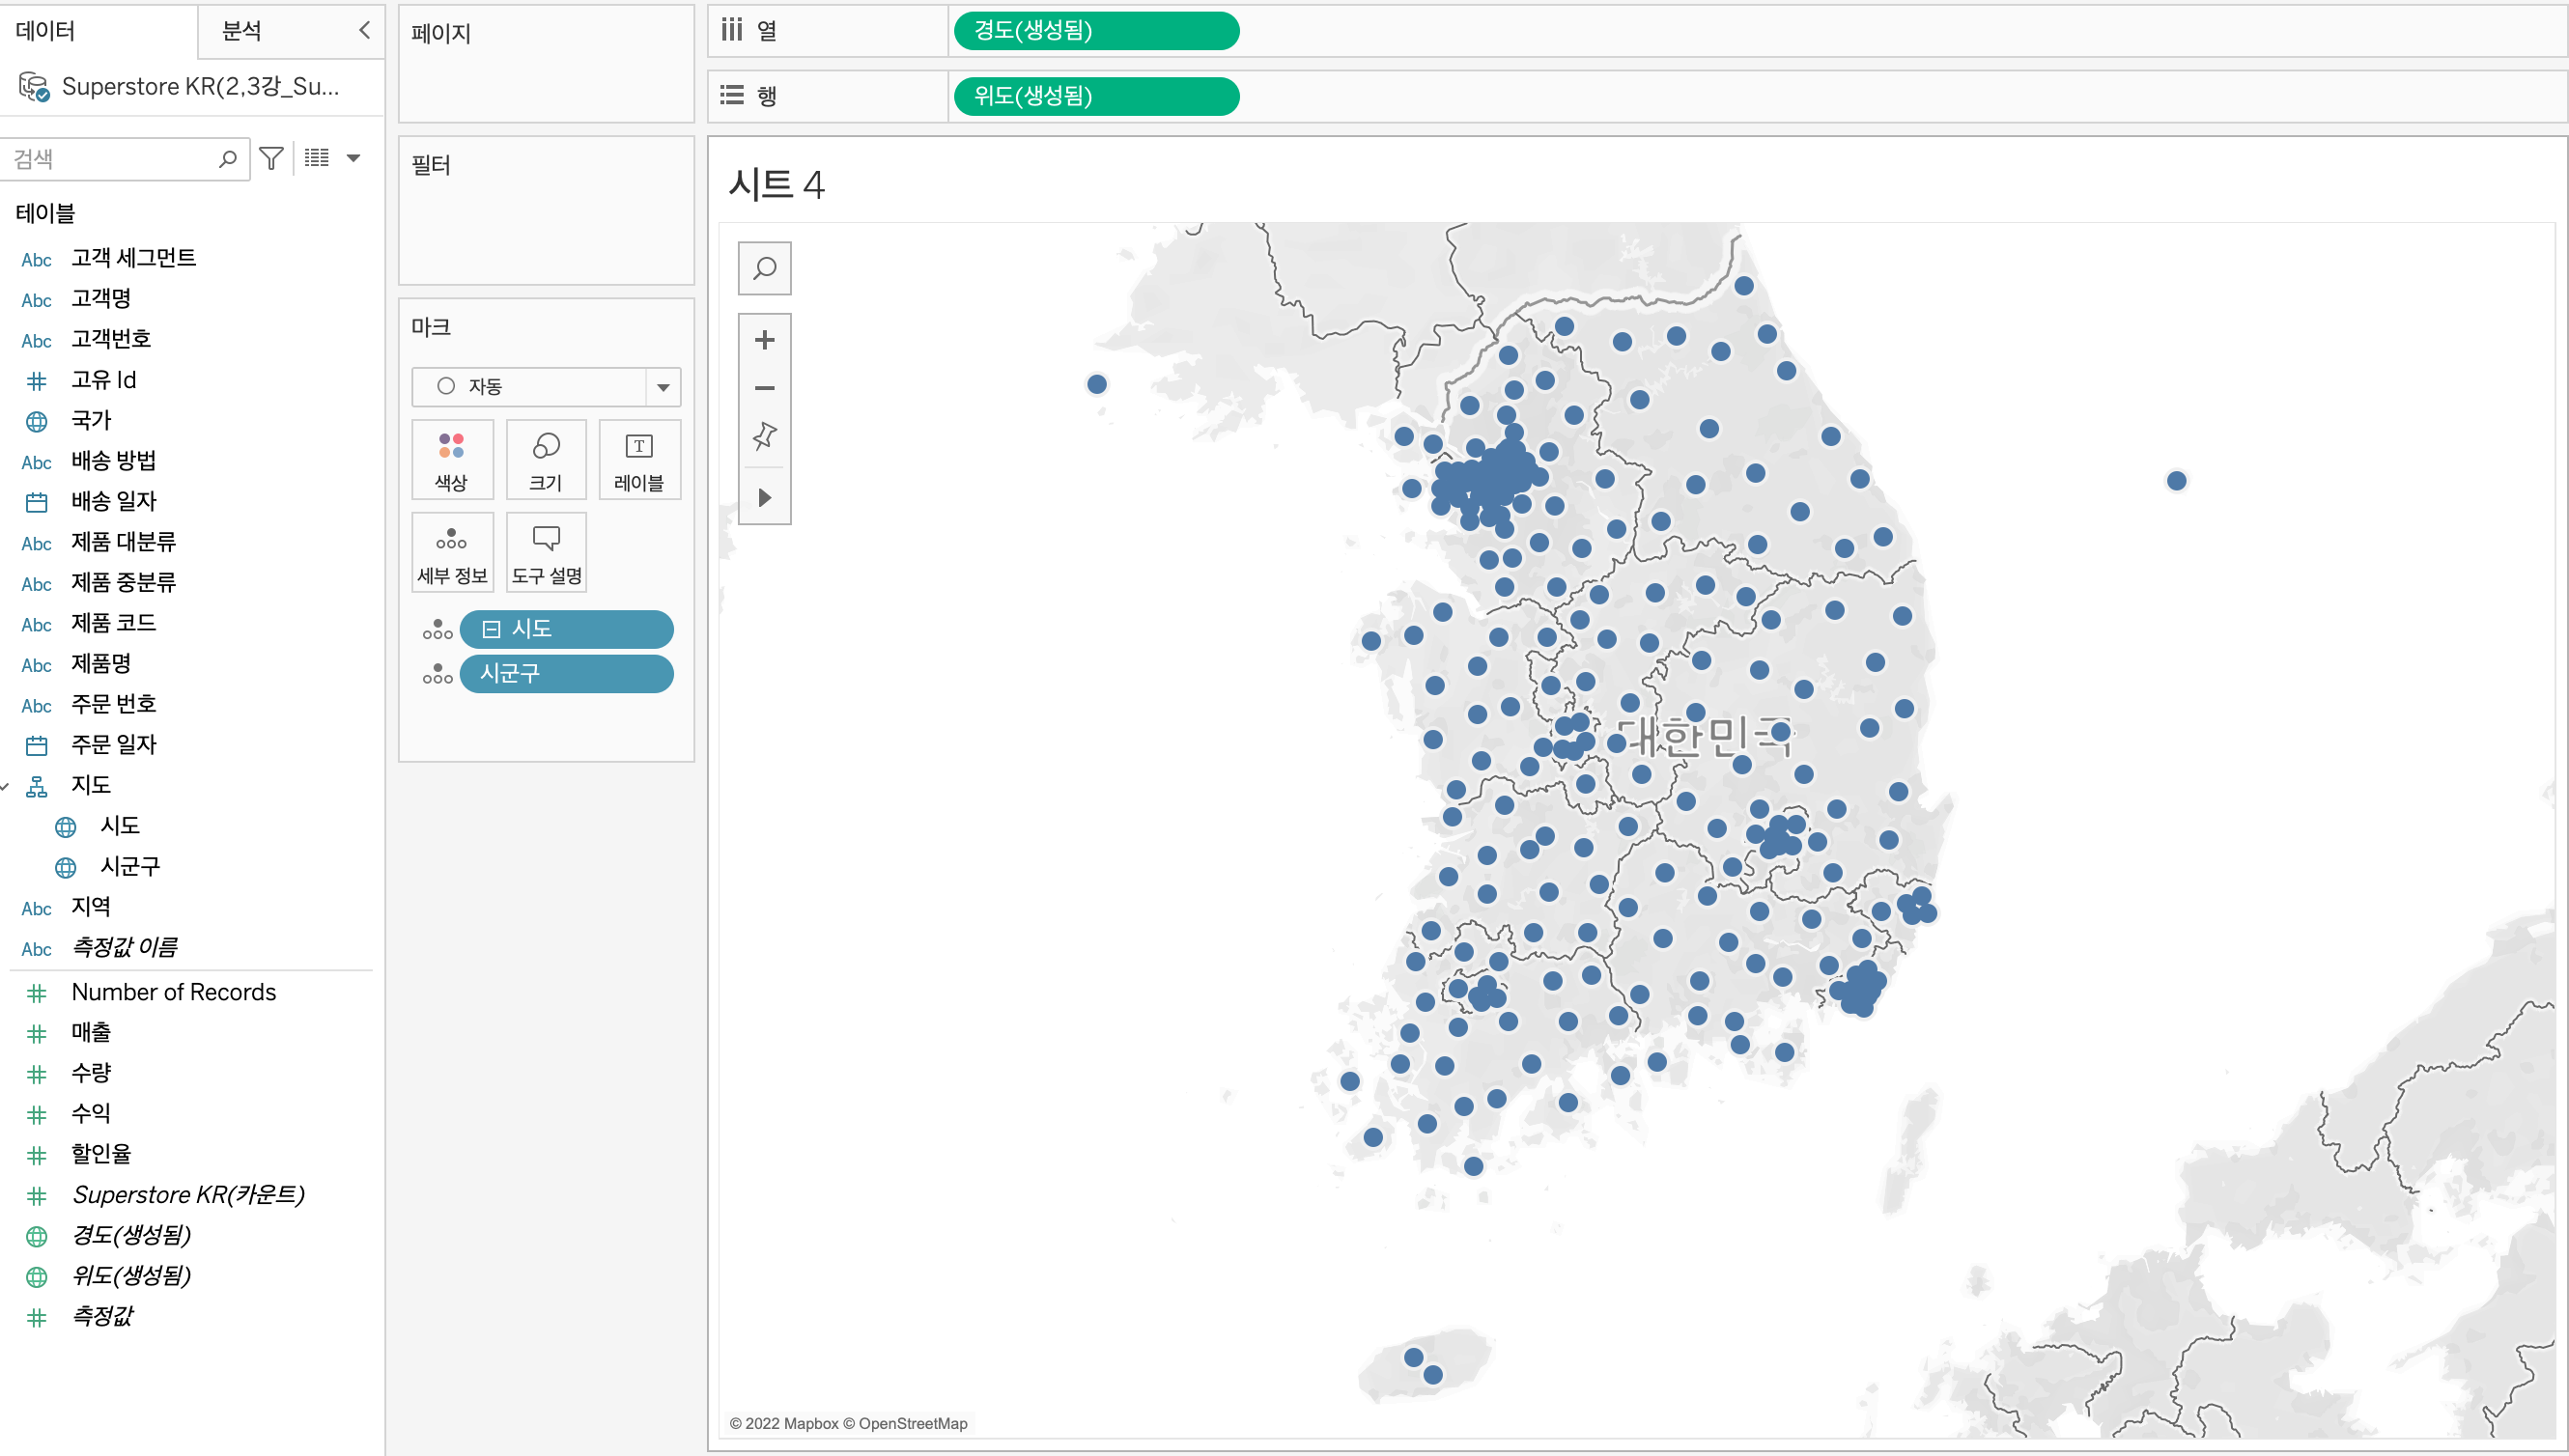Open the 크기 size marks card
Image resolution: width=2569 pixels, height=1456 pixels.
pyautogui.click(x=545, y=460)
